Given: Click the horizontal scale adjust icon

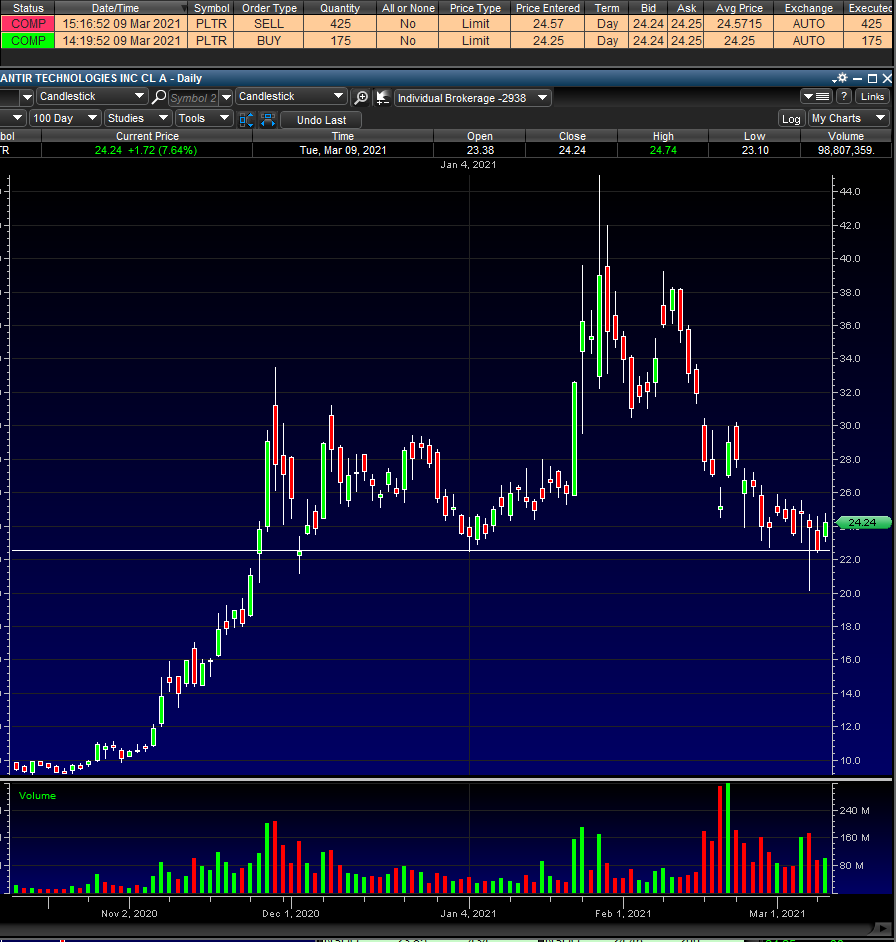Looking at the screenshot, I should tap(268, 120).
